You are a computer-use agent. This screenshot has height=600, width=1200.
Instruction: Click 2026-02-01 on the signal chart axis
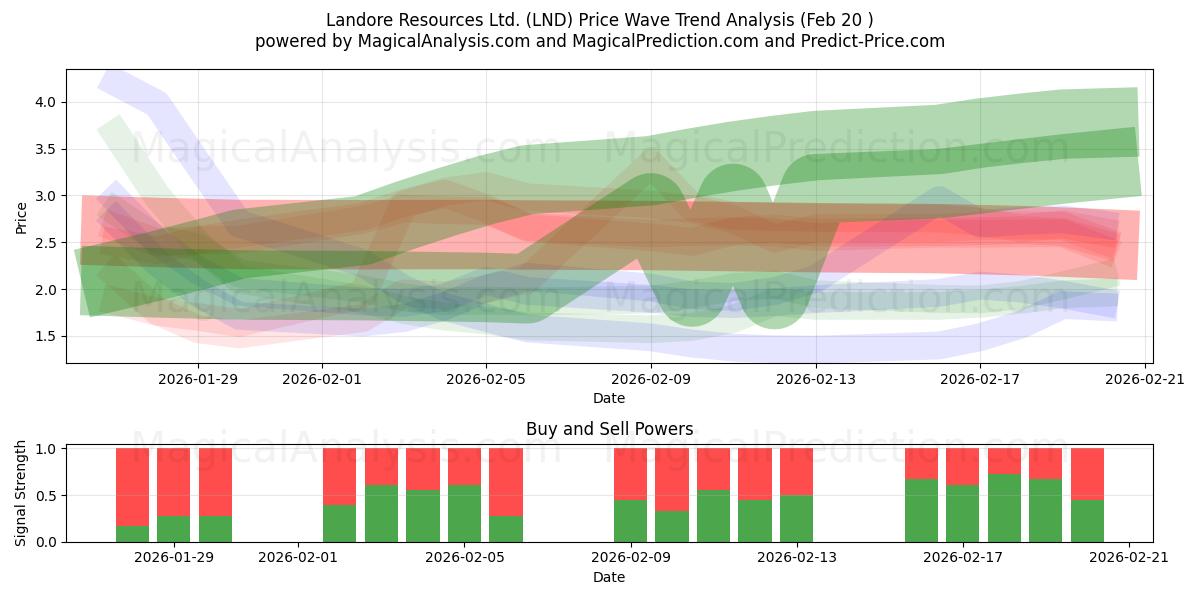click(298, 557)
